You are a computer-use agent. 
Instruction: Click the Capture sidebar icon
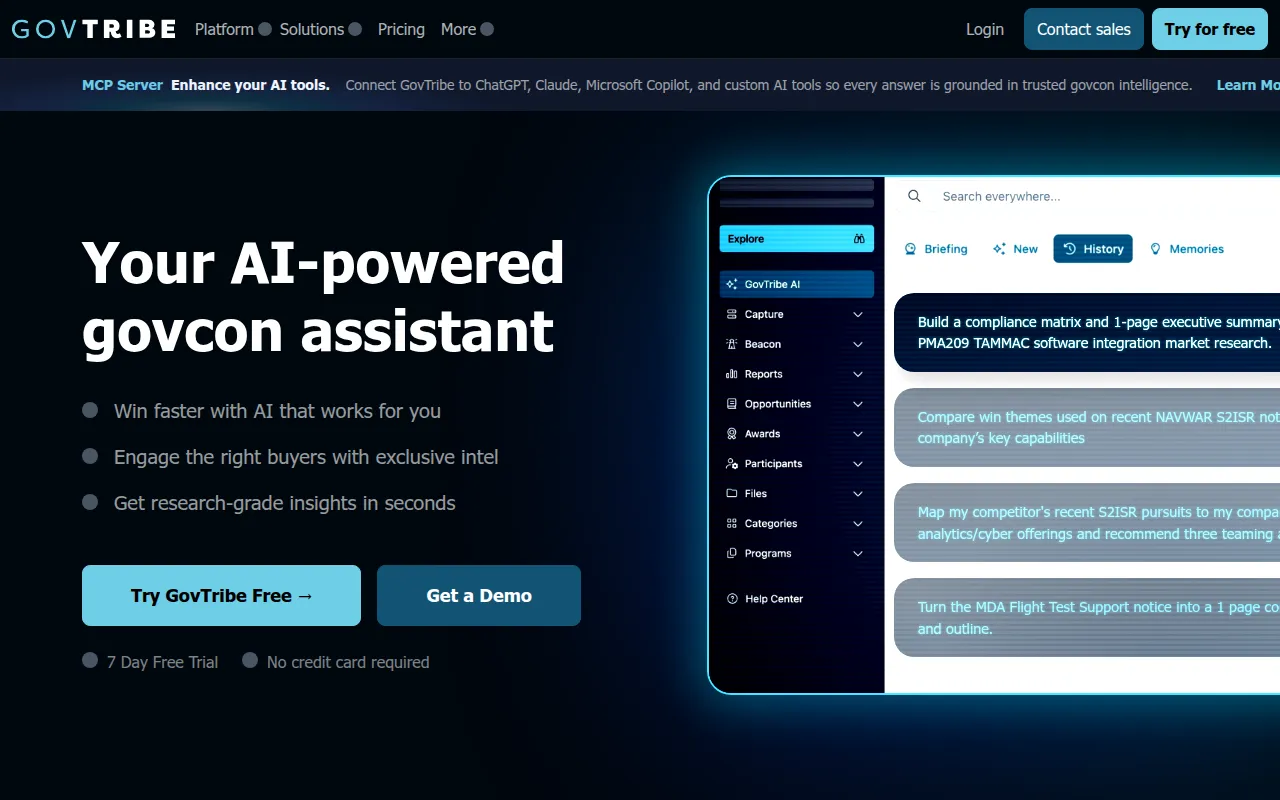732,314
